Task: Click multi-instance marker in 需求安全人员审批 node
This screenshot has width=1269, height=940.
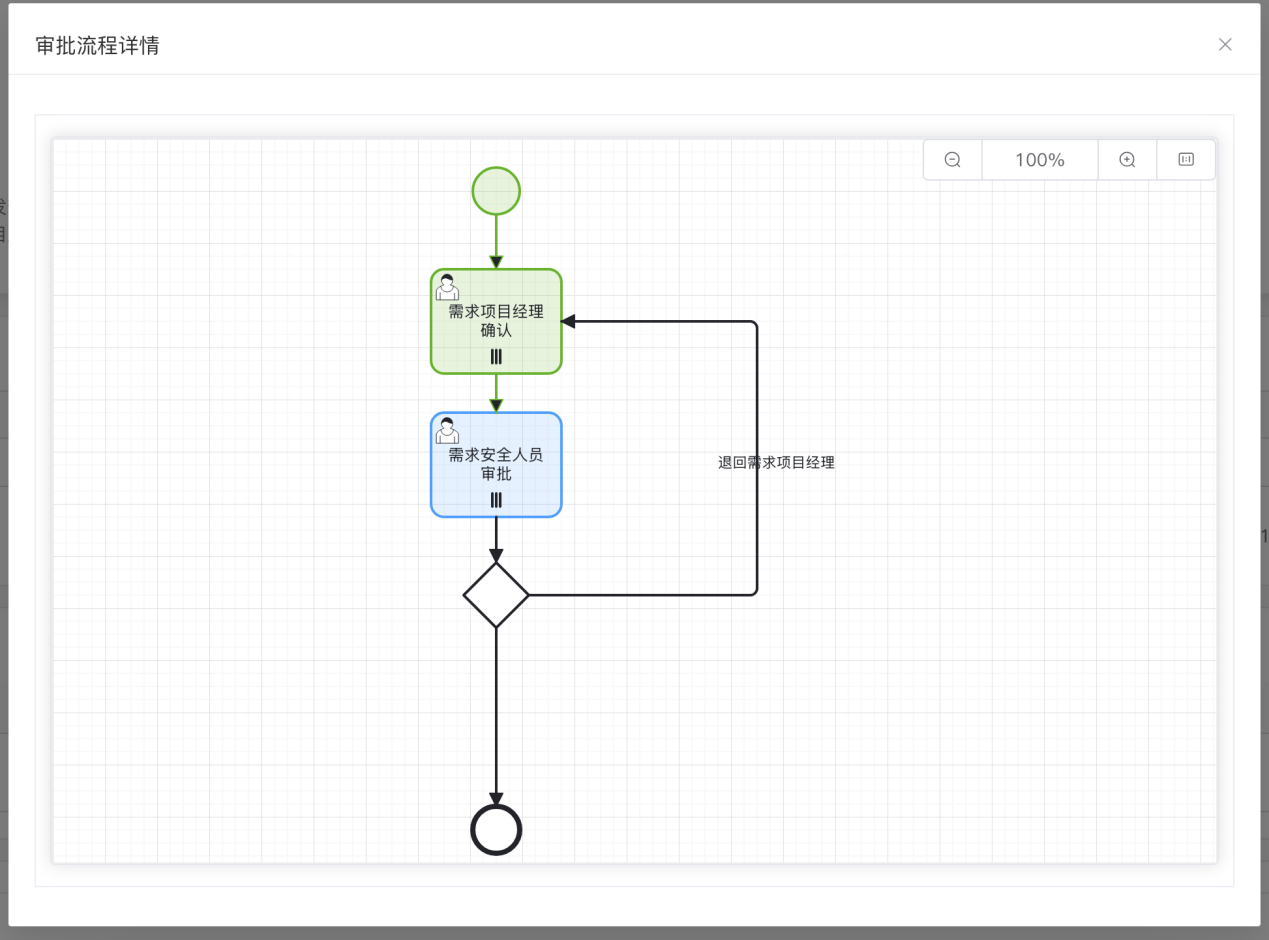Action: pos(496,500)
